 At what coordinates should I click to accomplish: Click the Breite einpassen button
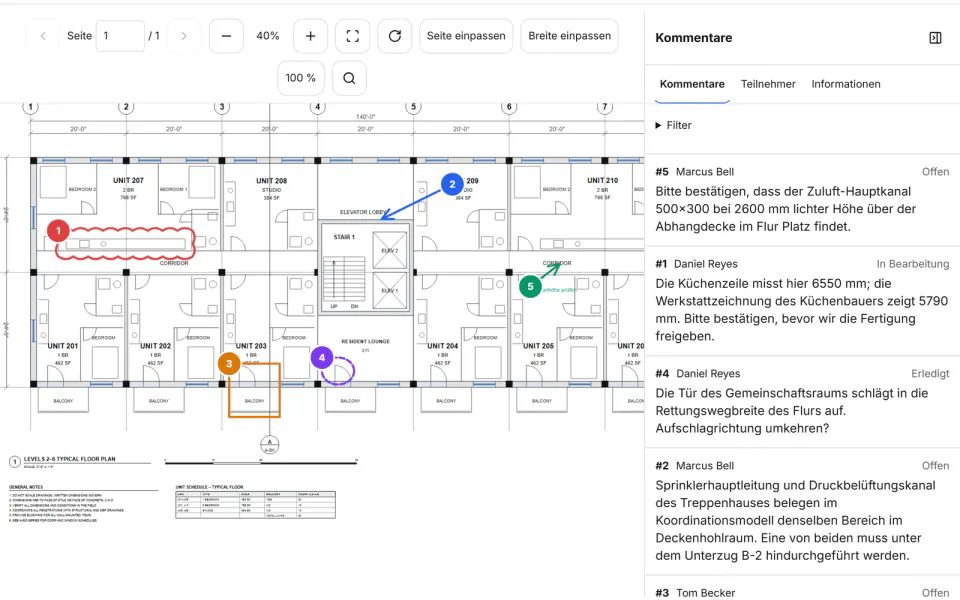[x=569, y=36]
